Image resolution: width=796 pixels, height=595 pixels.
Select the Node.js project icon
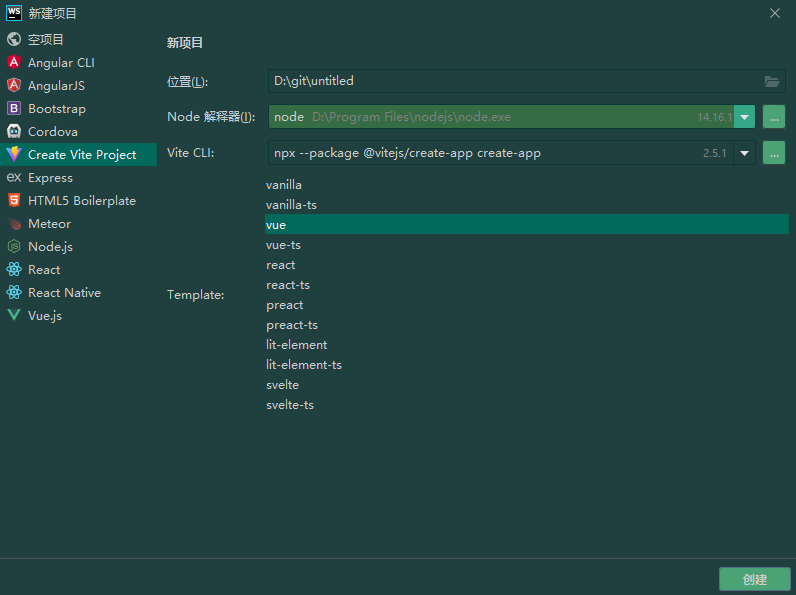pyautogui.click(x=14, y=247)
